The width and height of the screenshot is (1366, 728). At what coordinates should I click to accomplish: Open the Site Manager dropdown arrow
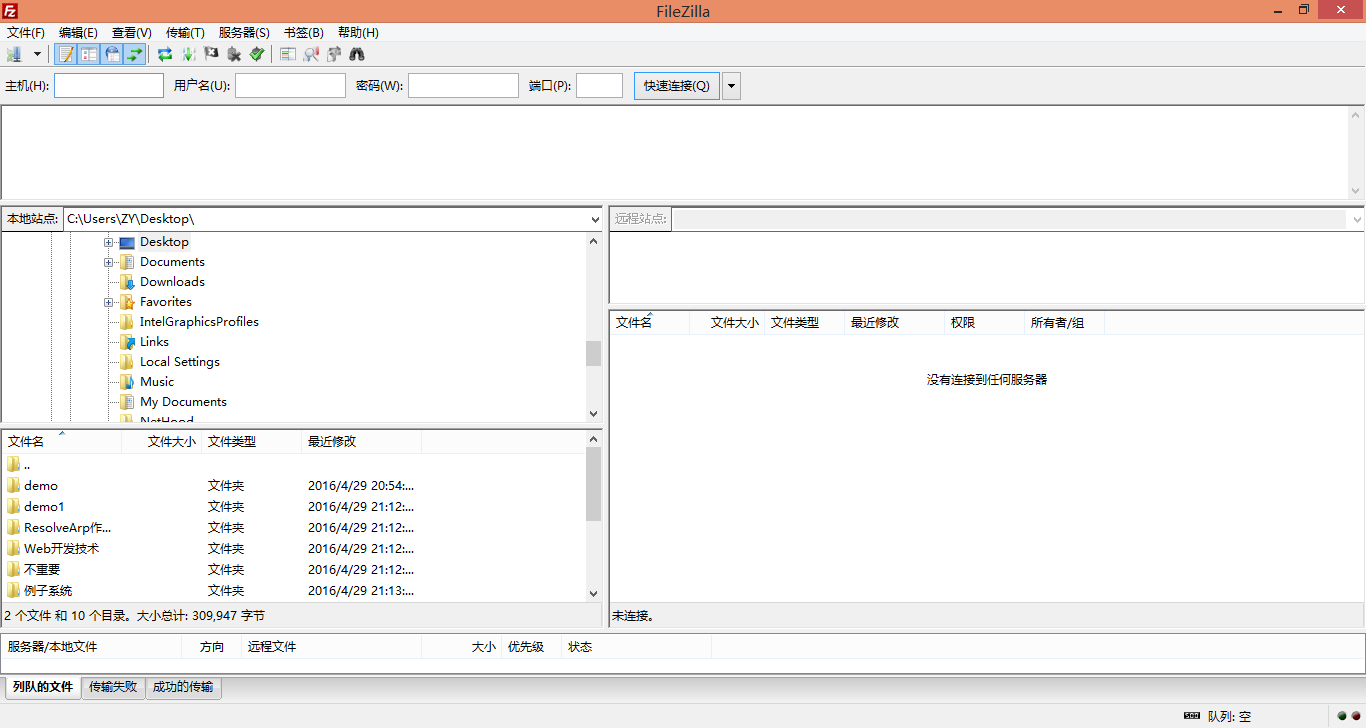tap(38, 54)
